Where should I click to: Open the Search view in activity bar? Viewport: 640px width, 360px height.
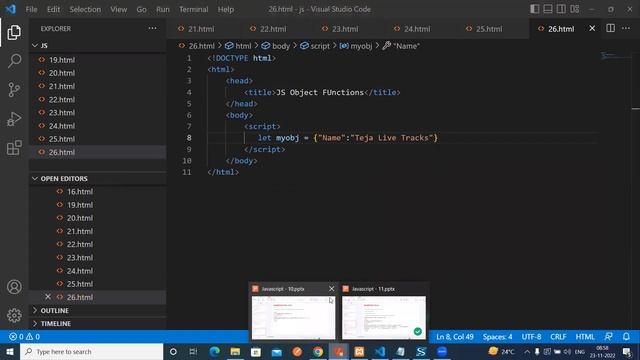click(14, 61)
